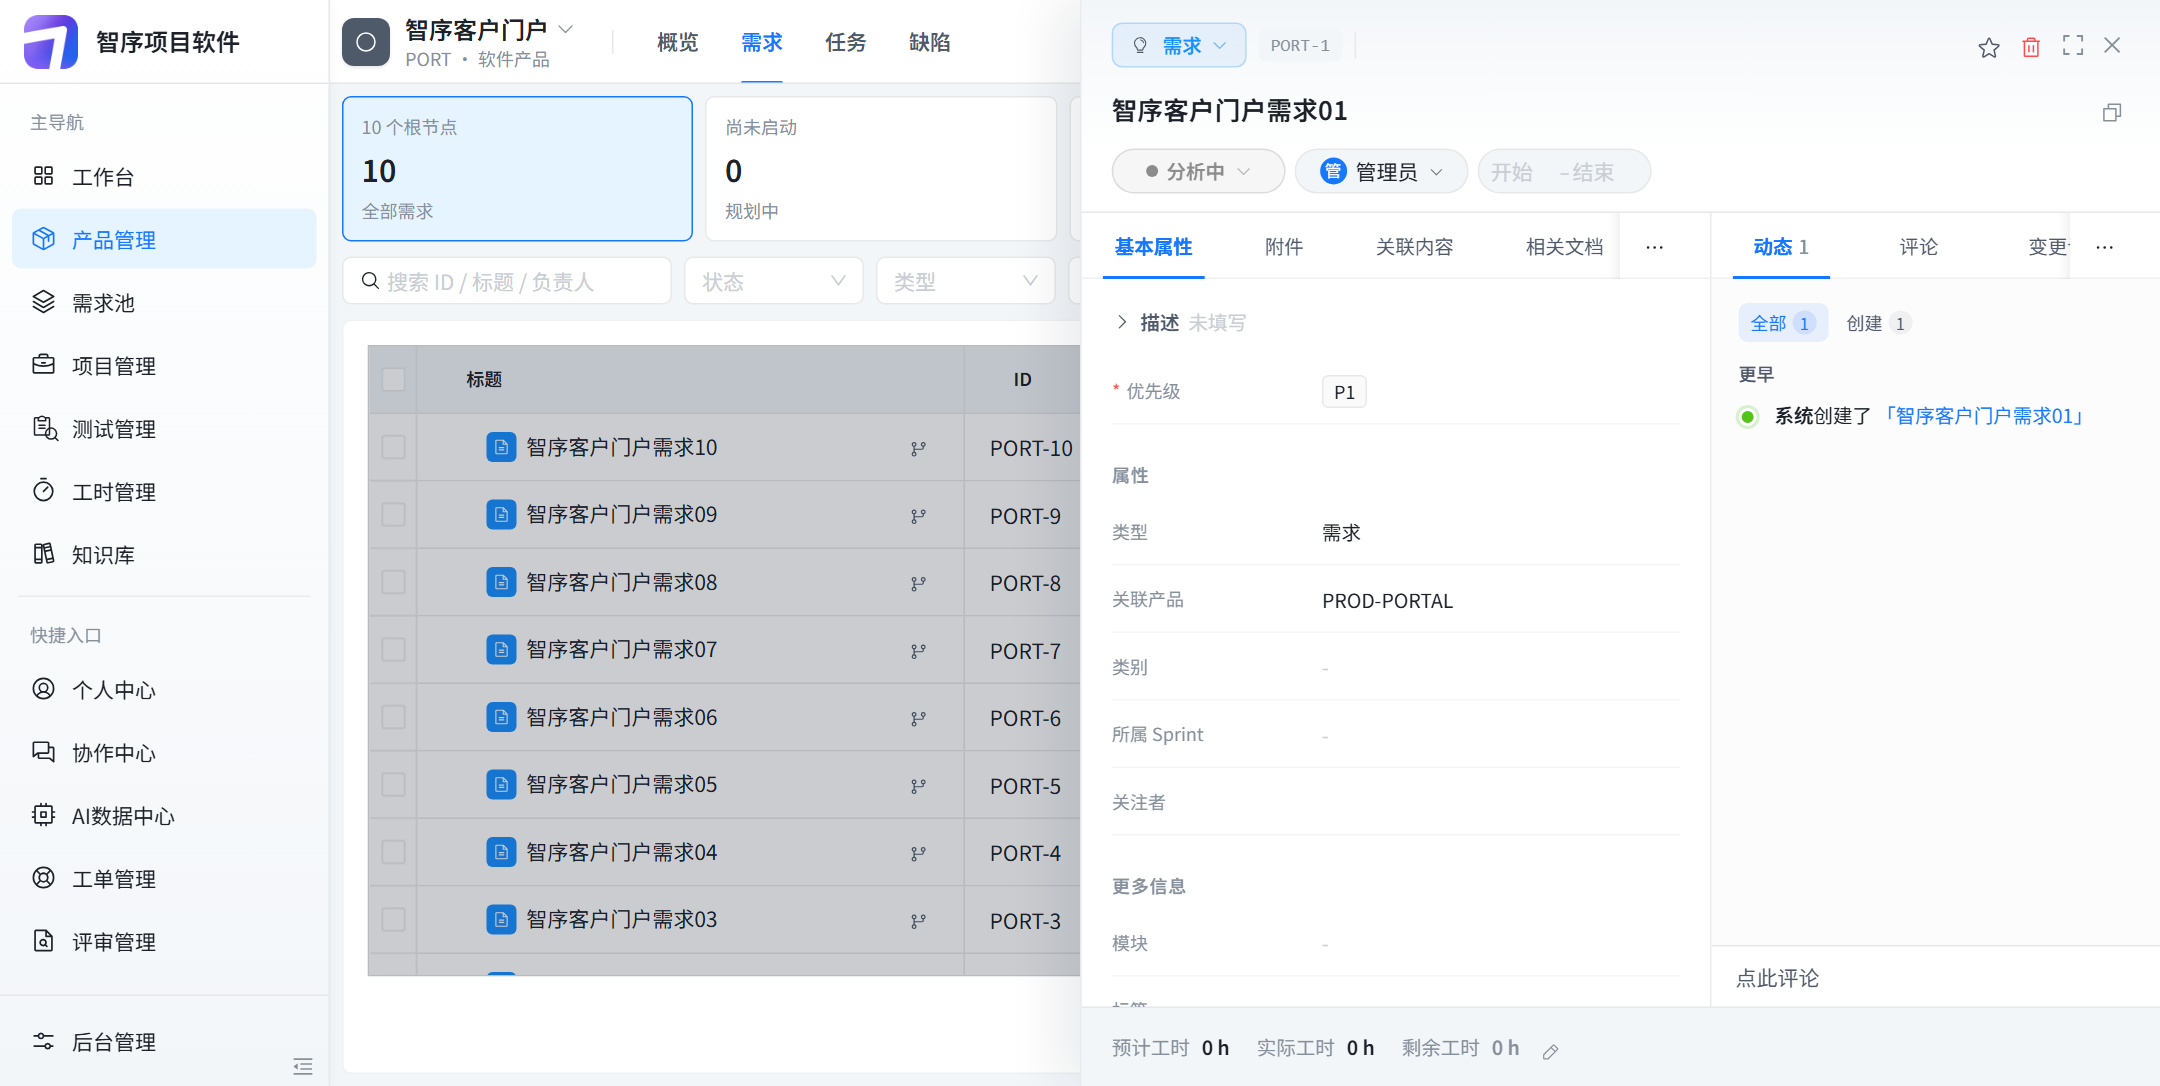The height and width of the screenshot is (1086, 2160).
Task: Focus the 搜索 ID / 标题 / 负责人 field
Action: point(507,281)
